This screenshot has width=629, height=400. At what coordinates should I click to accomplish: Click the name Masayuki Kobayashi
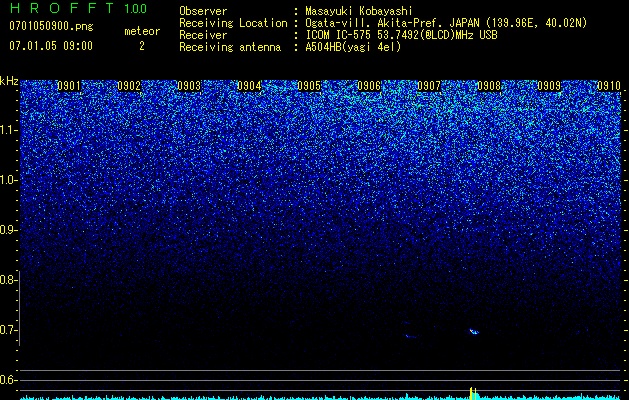tap(359, 11)
